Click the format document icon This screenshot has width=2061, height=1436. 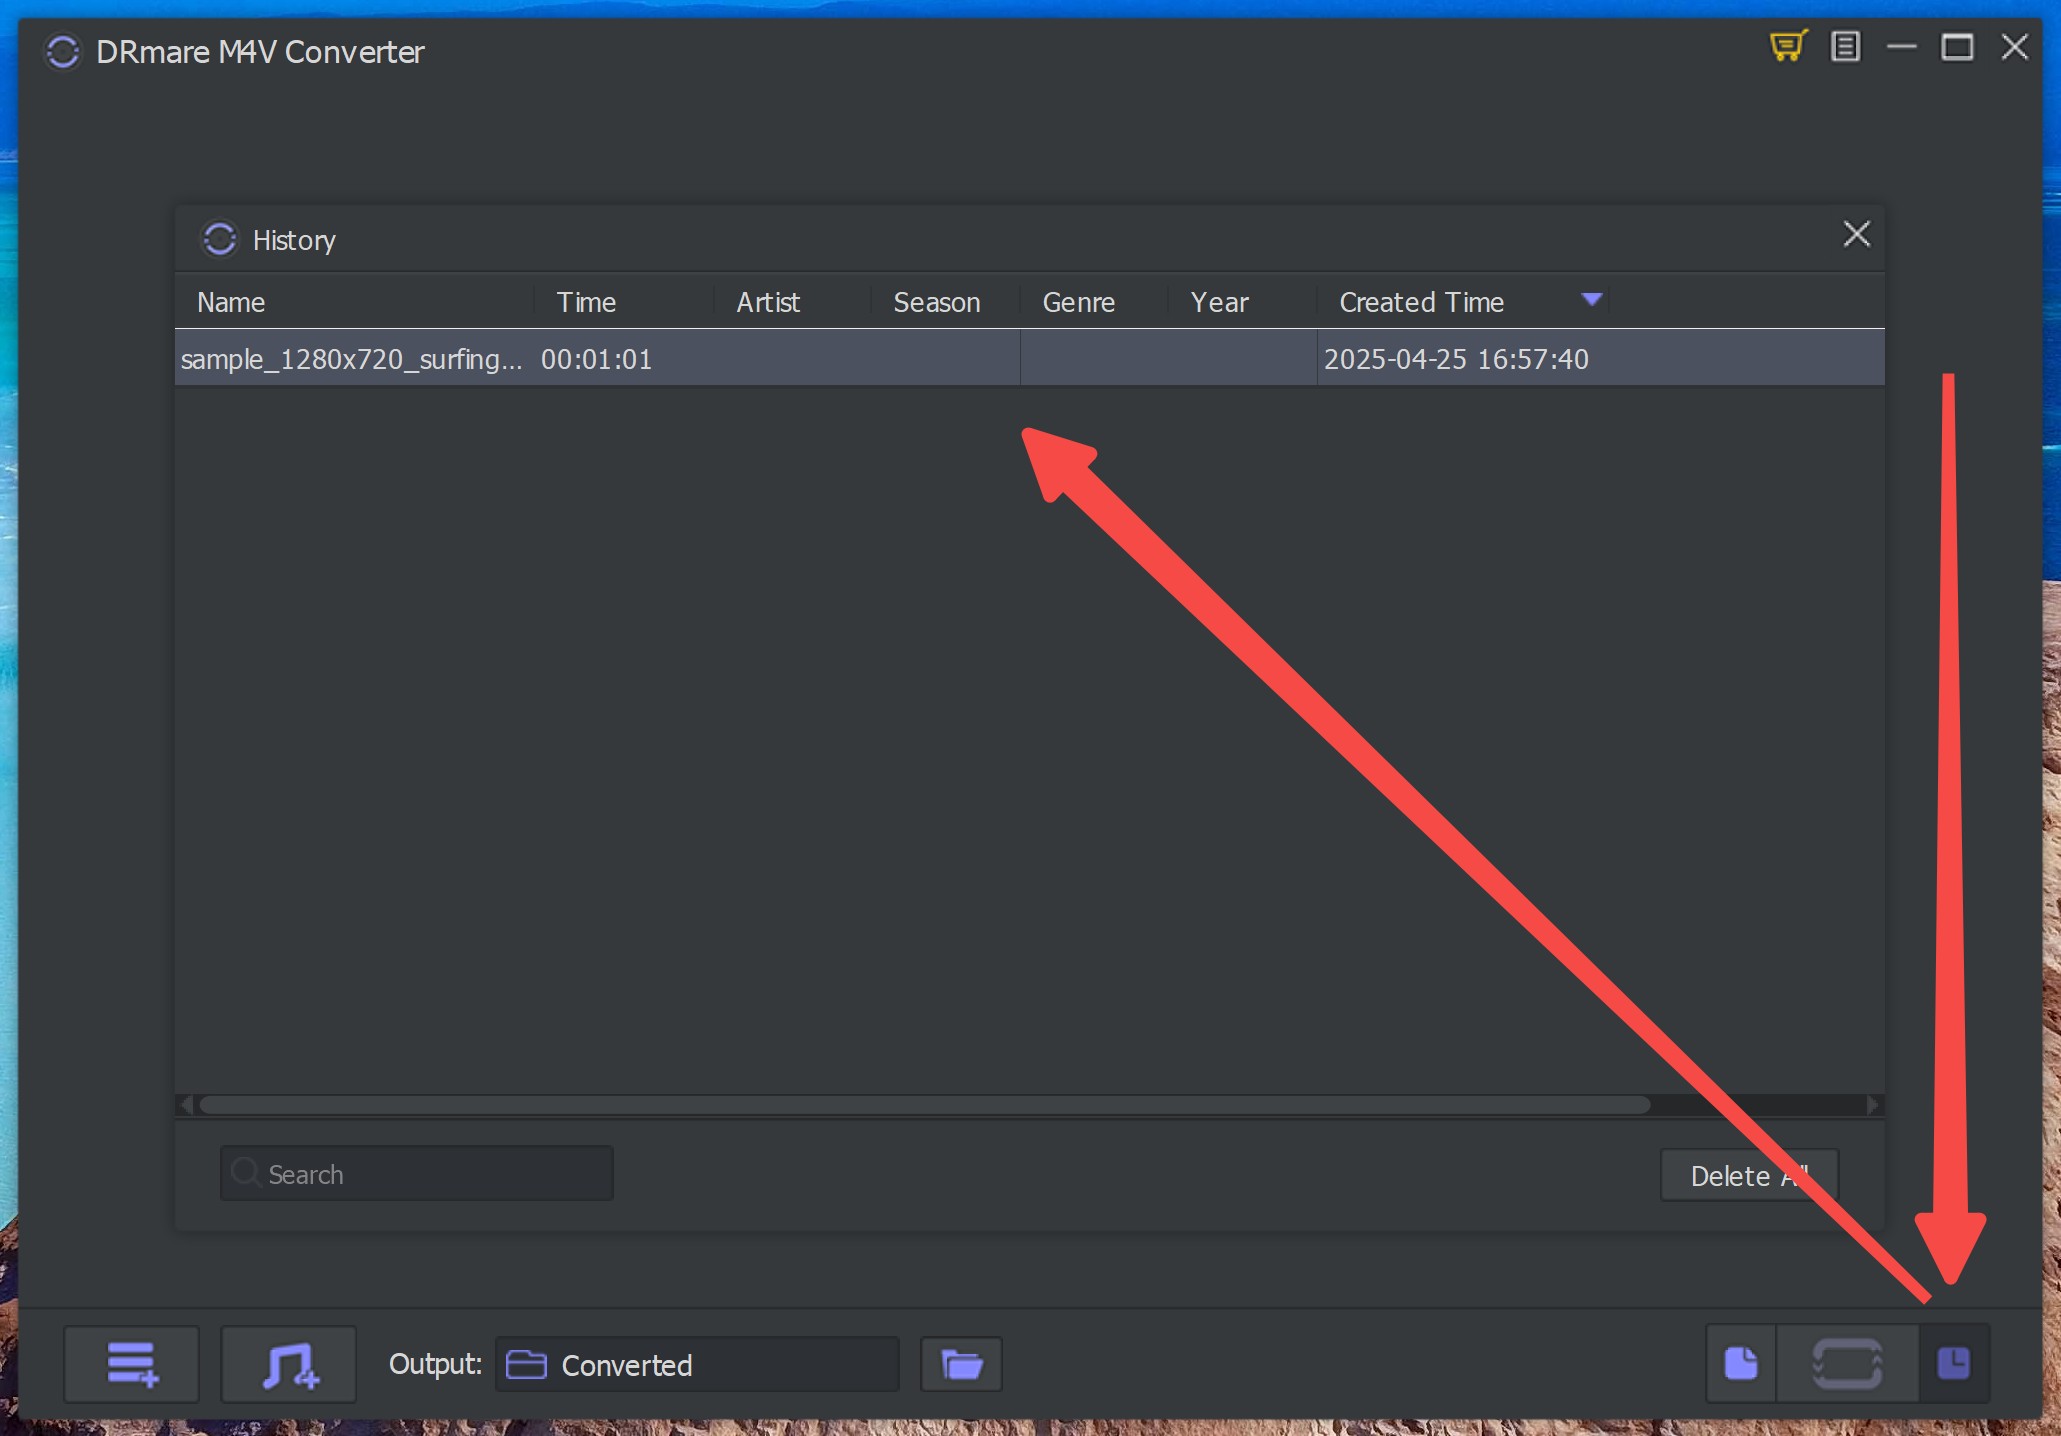coord(1741,1363)
